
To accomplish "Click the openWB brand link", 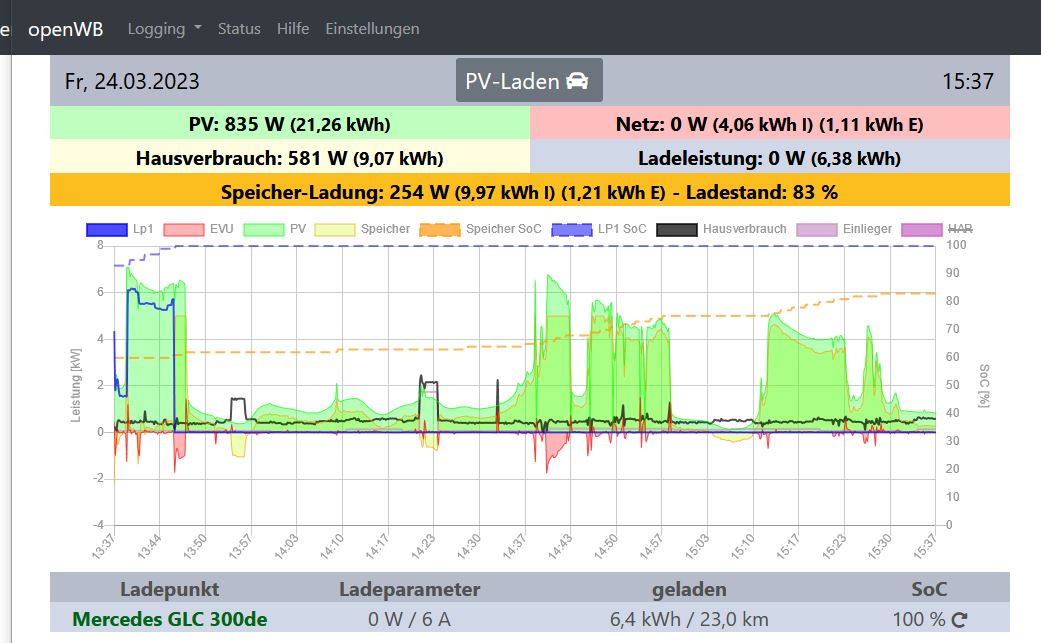I will (x=65, y=29).
